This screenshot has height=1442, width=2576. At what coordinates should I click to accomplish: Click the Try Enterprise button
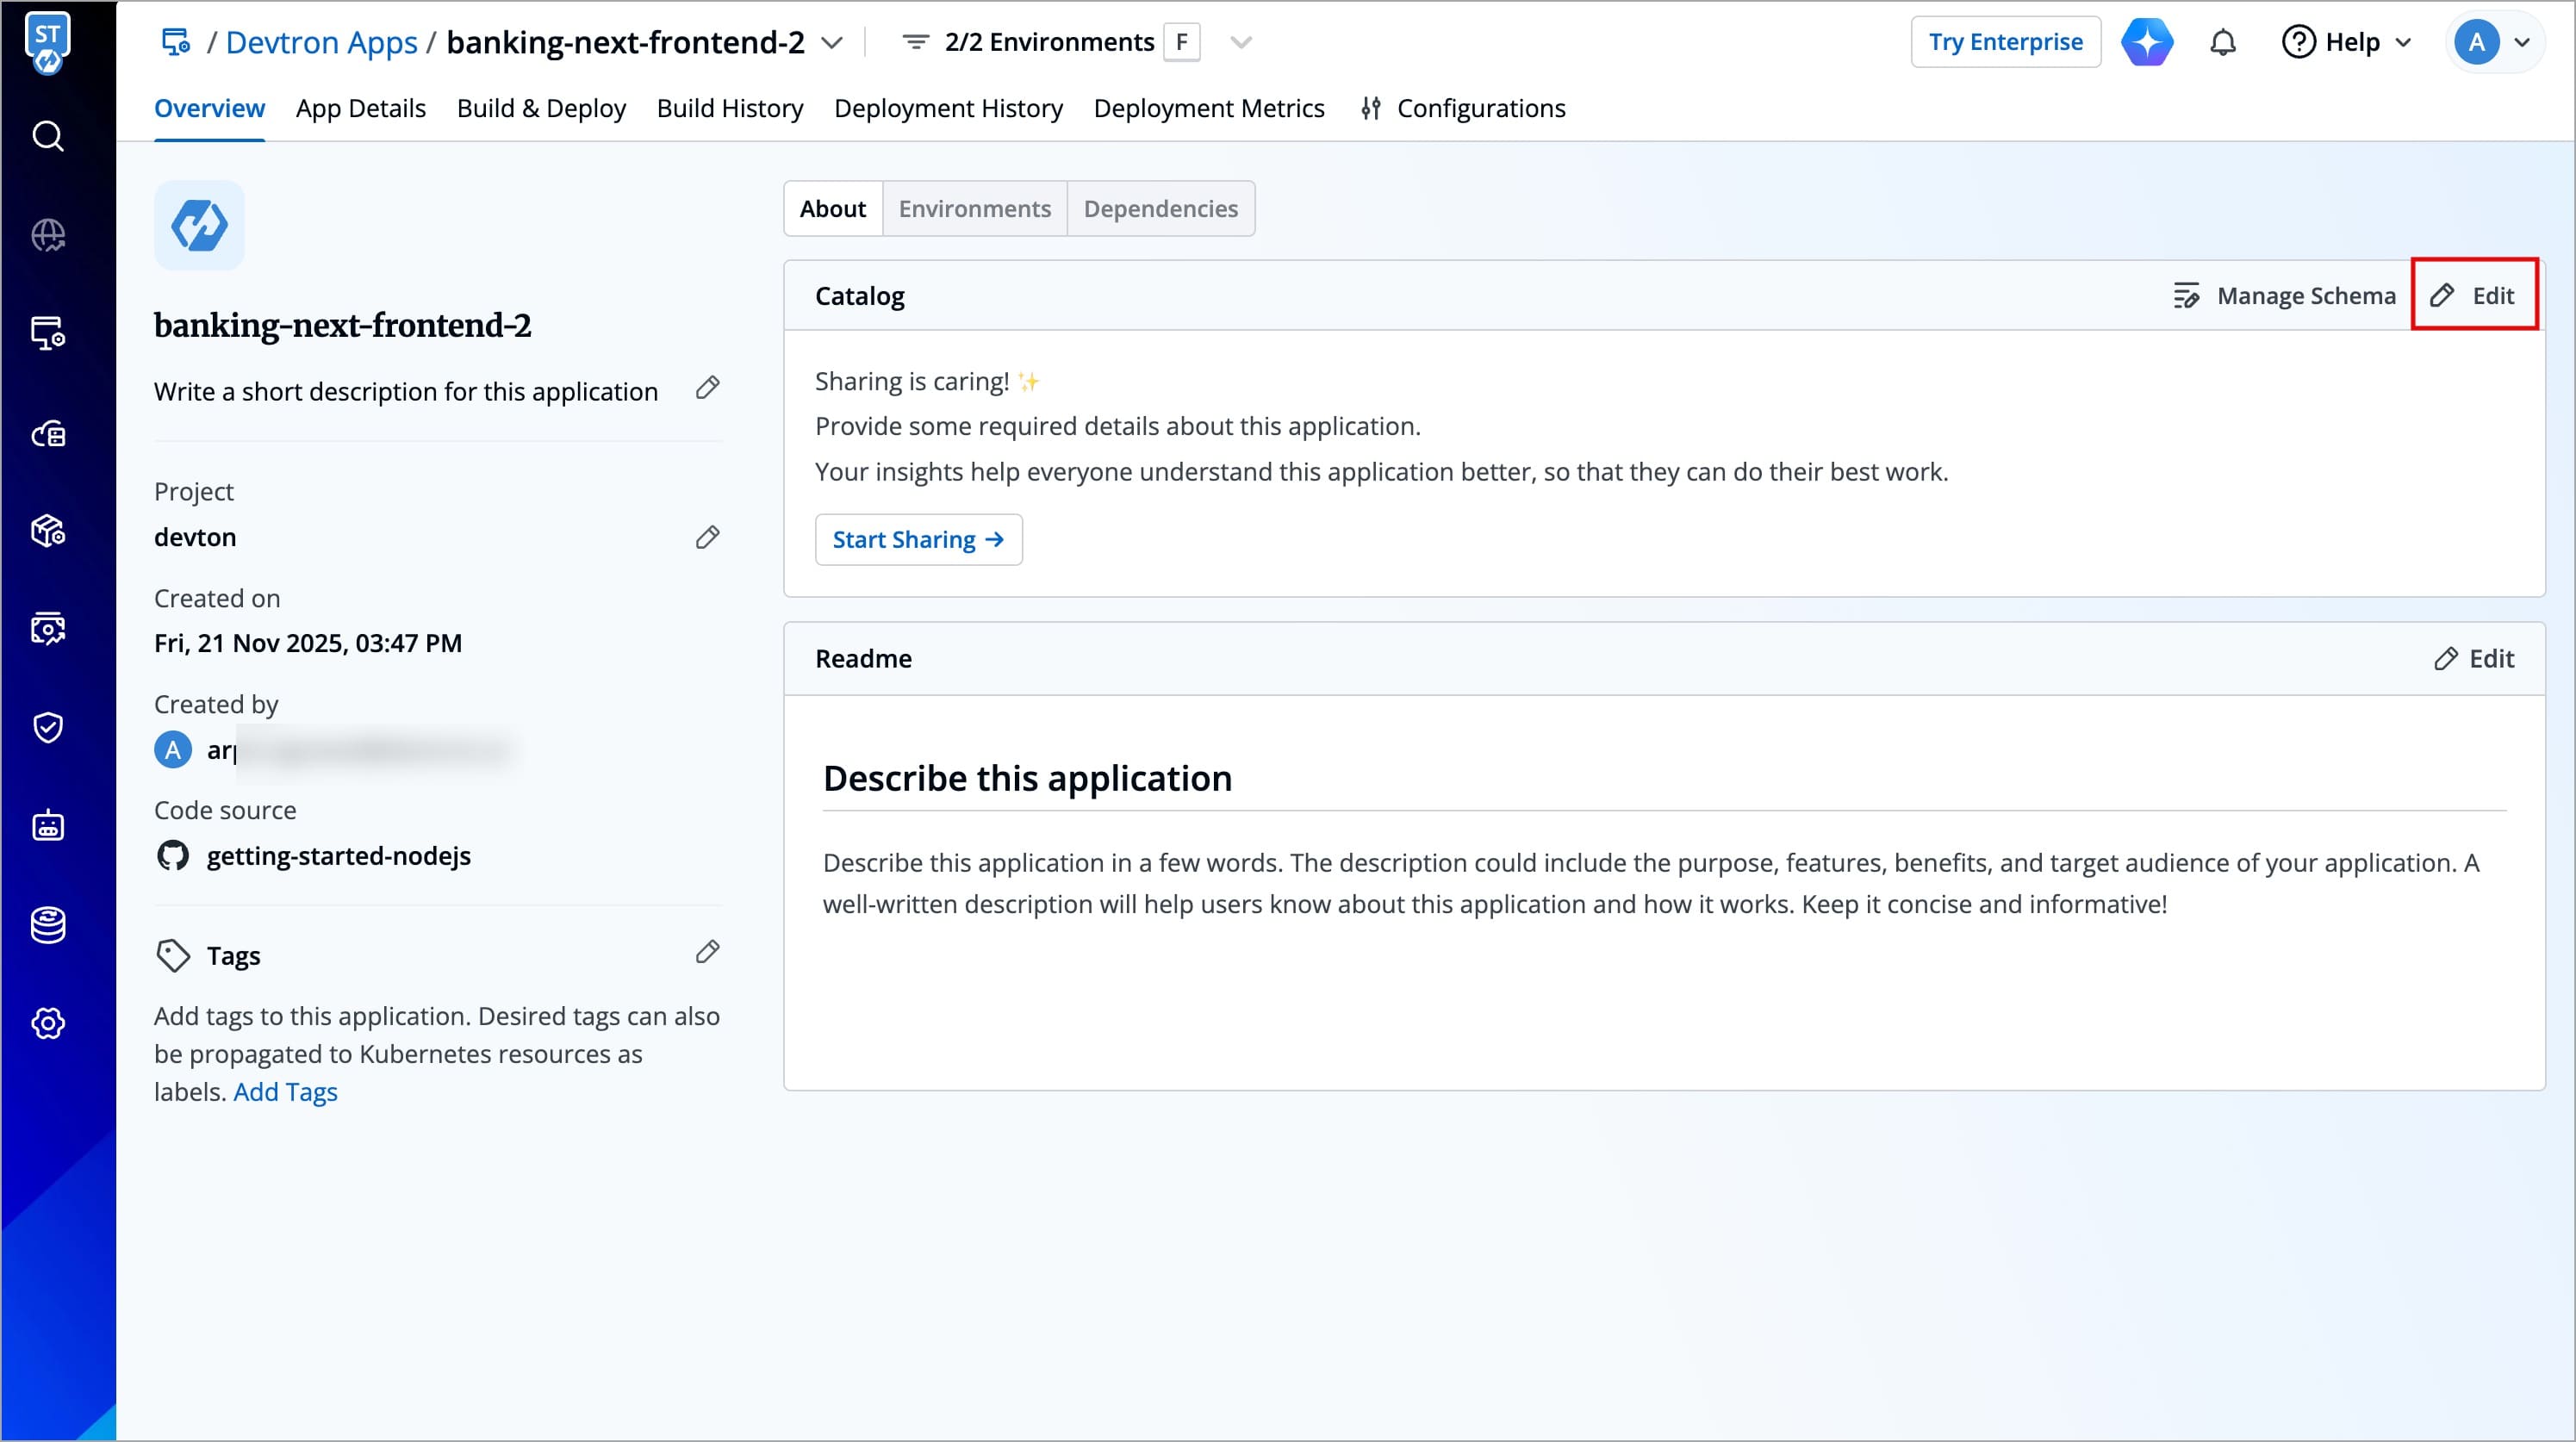(x=2005, y=43)
